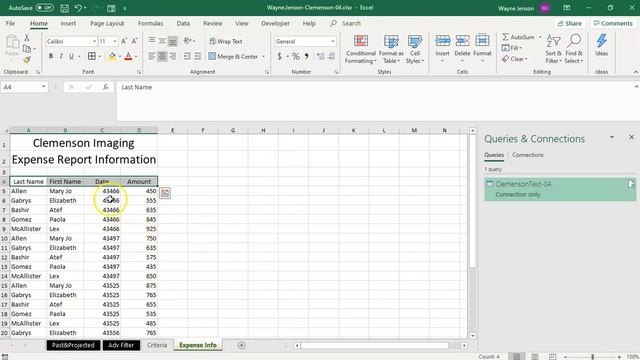The width and height of the screenshot is (640, 360).
Task: Open the File tab
Action: [x=10, y=23]
